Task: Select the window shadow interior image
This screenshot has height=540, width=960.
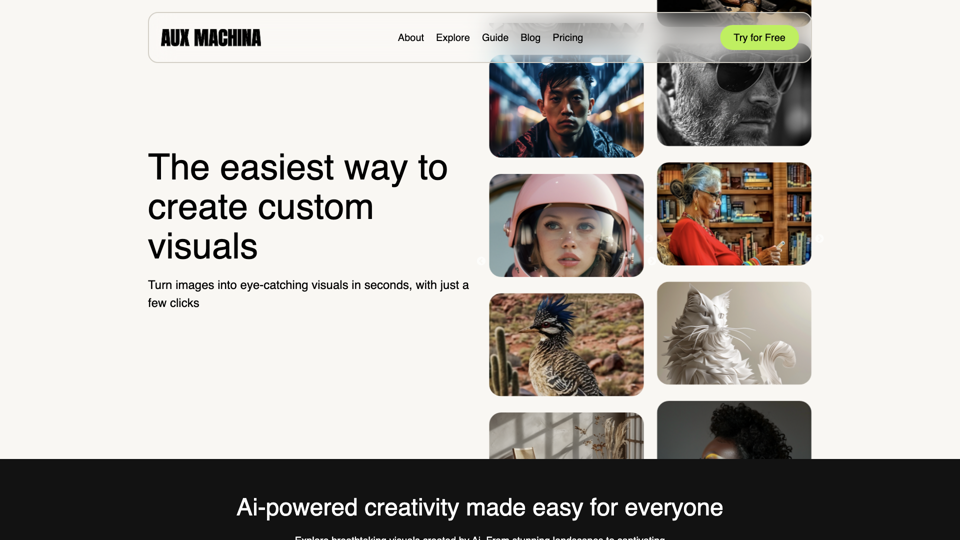Action: [566, 436]
